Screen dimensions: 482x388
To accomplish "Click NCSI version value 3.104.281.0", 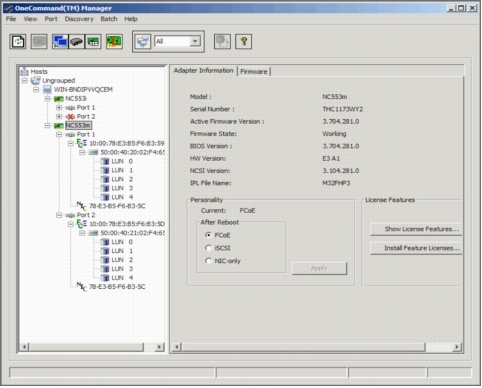I will 341,171.
